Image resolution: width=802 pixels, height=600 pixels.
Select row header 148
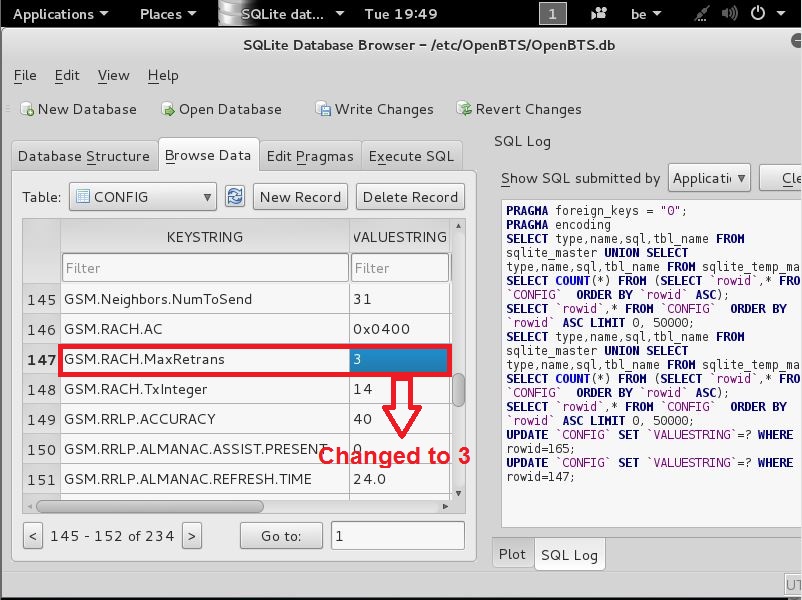pos(41,389)
